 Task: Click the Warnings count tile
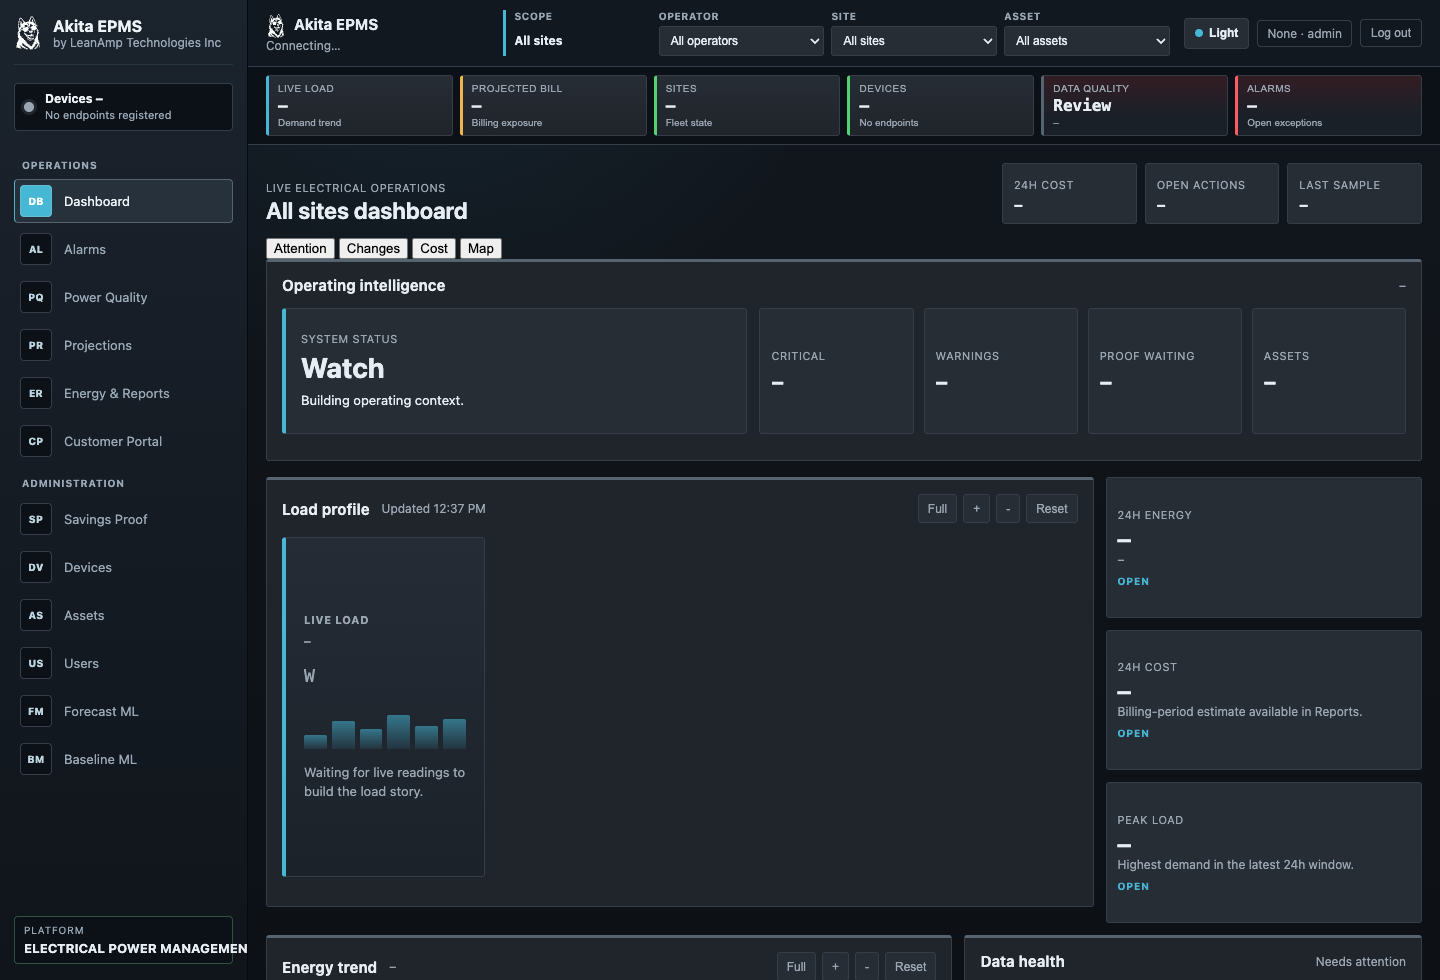[x=1000, y=371]
